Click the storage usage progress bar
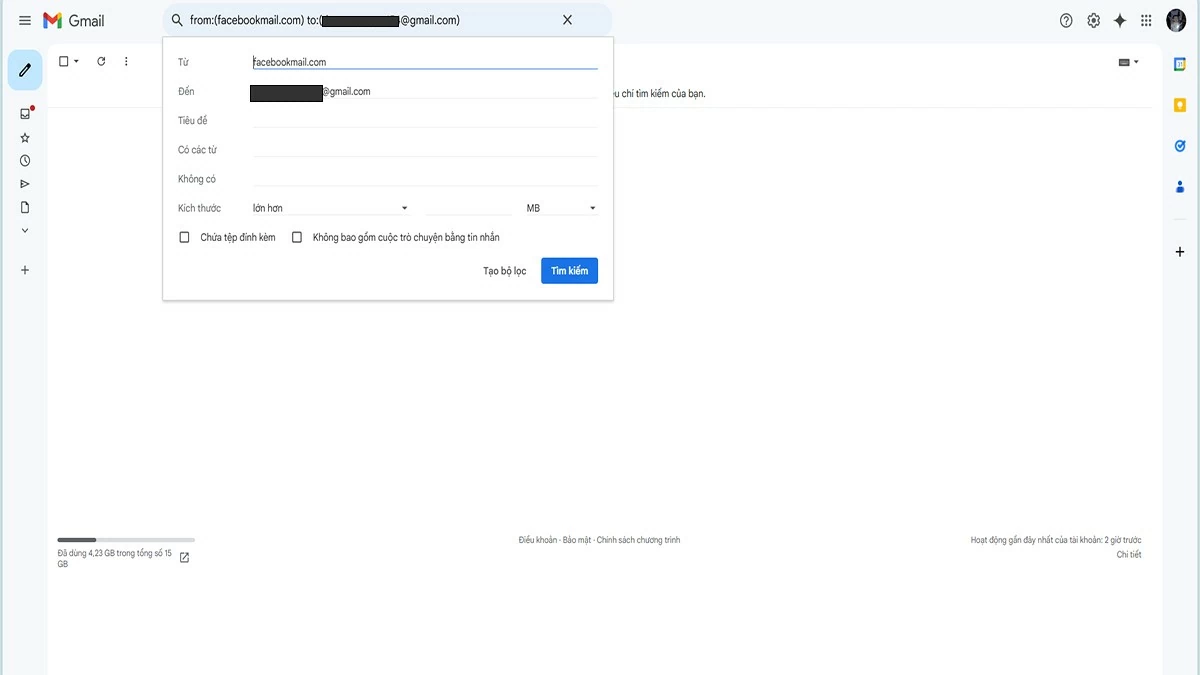 [125, 539]
